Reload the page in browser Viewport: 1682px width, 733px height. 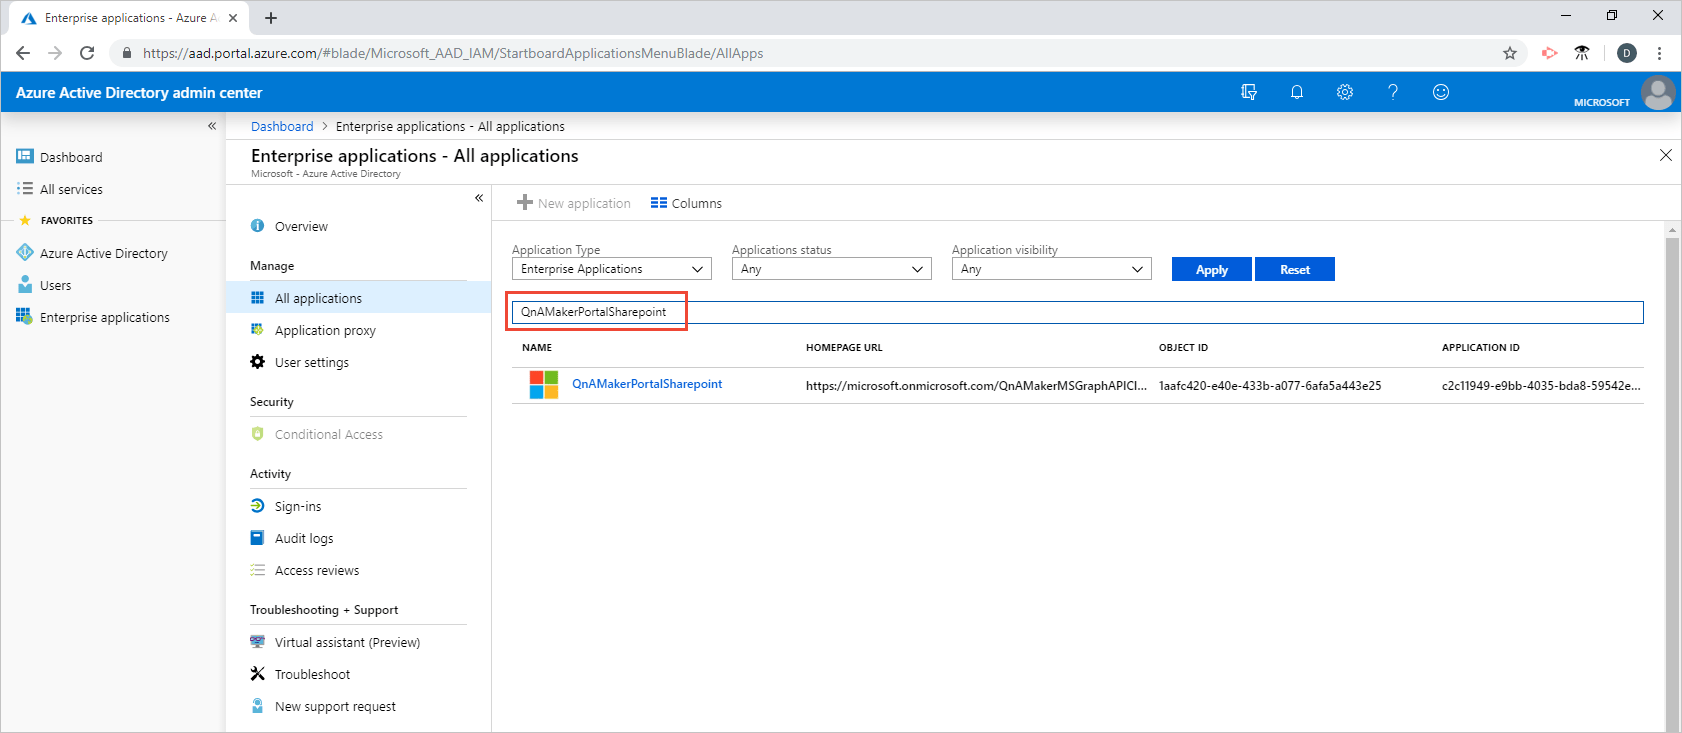click(x=87, y=53)
